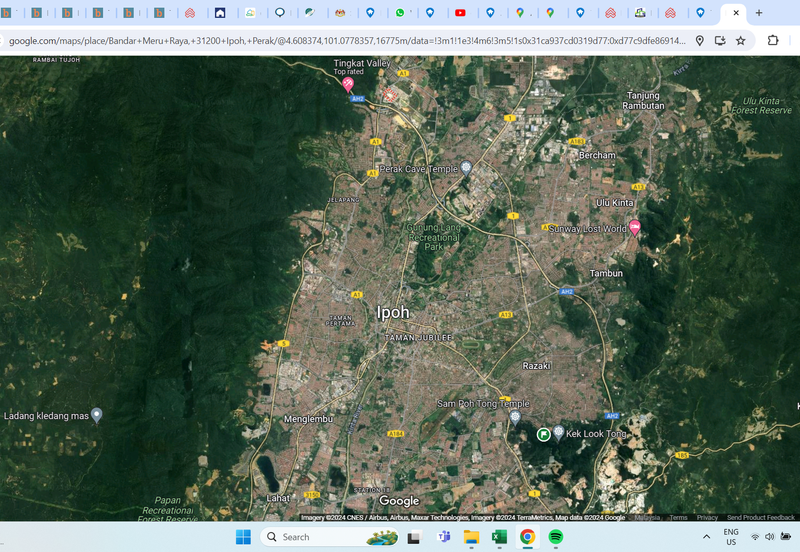This screenshot has width=800, height=552.
Task: Open the Terms link in map footer
Action: click(679, 517)
